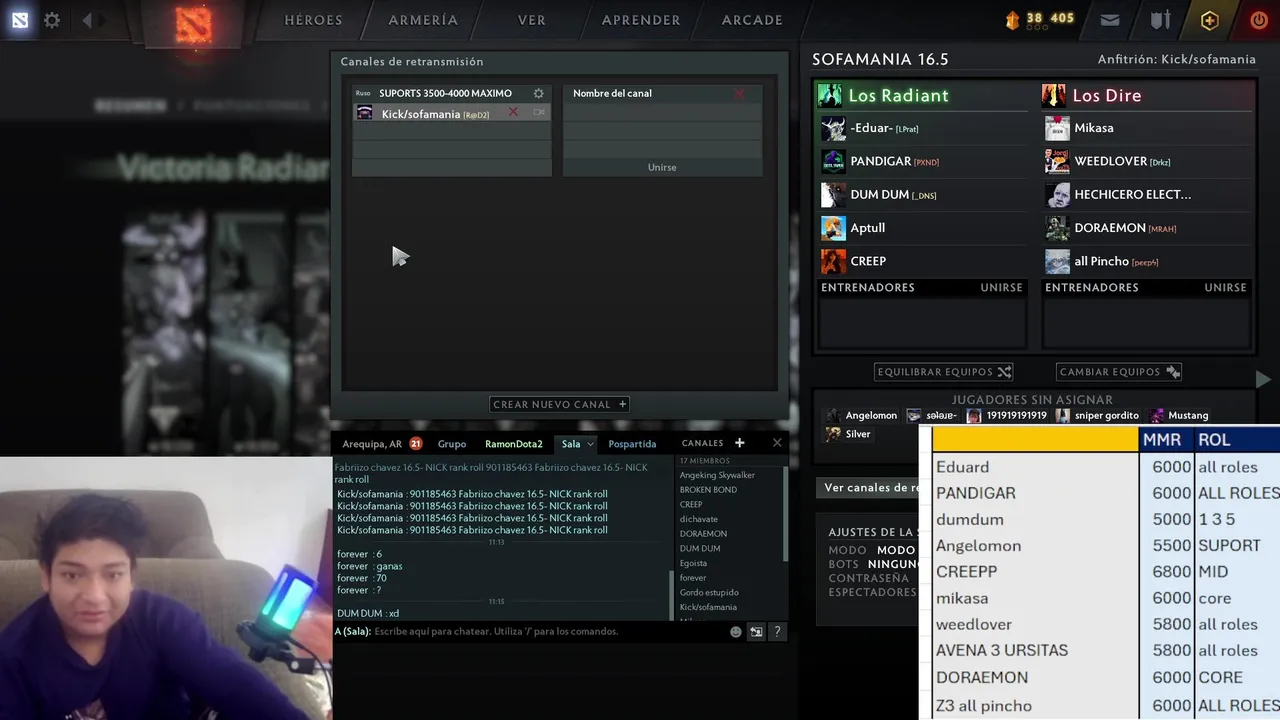Click DORAEMON player avatar in Dire
The width and height of the screenshot is (1280, 720).
coord(1057,228)
